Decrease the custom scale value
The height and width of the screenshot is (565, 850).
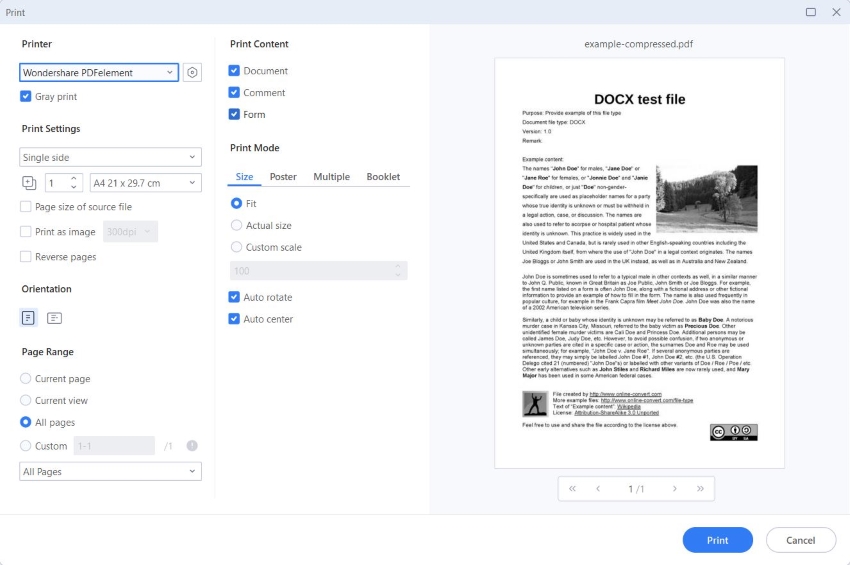[398, 275]
